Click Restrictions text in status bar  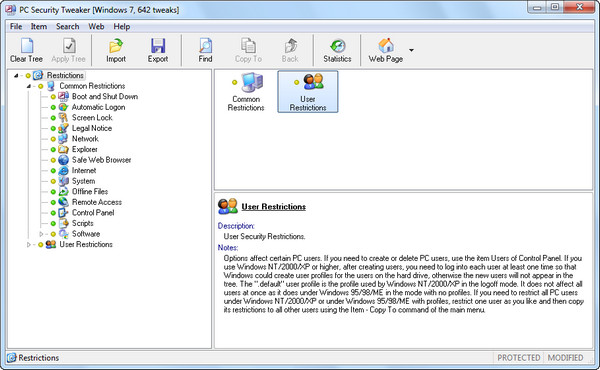39,358
